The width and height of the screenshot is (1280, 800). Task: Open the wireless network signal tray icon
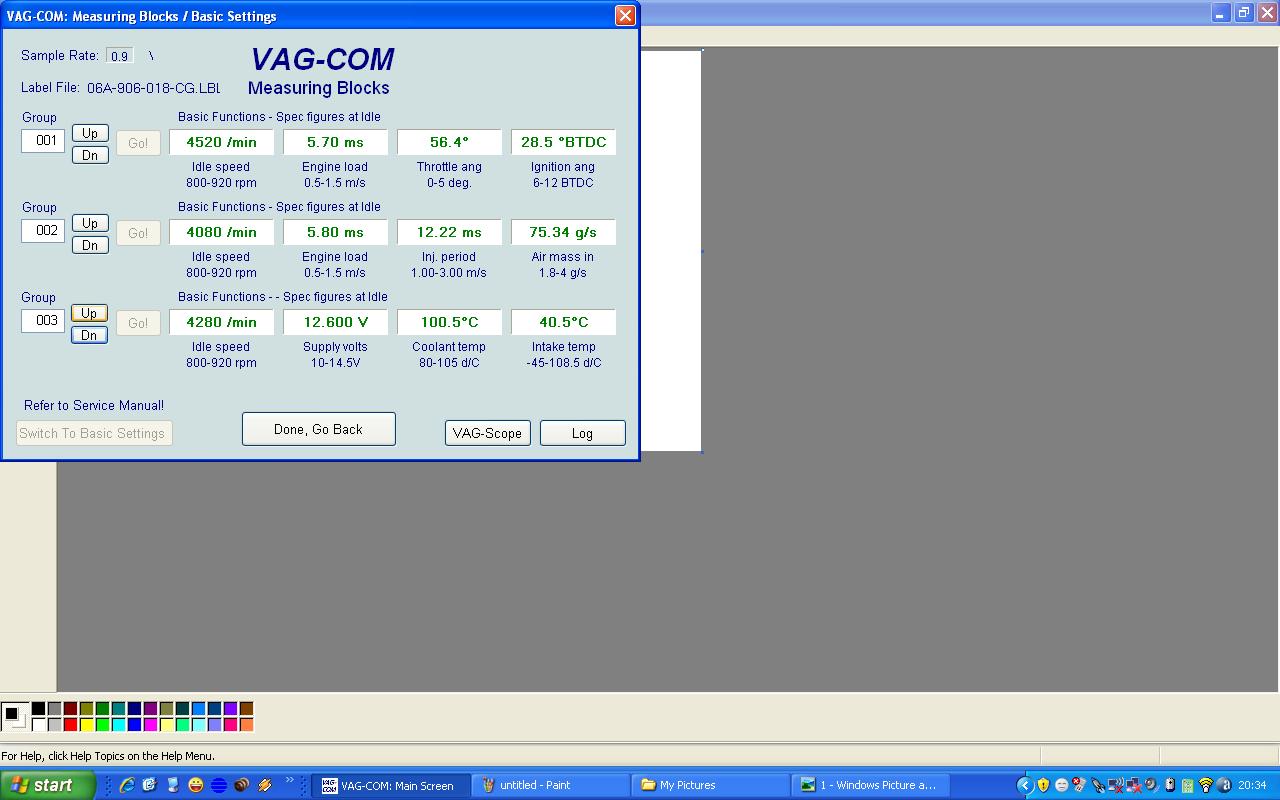(x=1205, y=785)
